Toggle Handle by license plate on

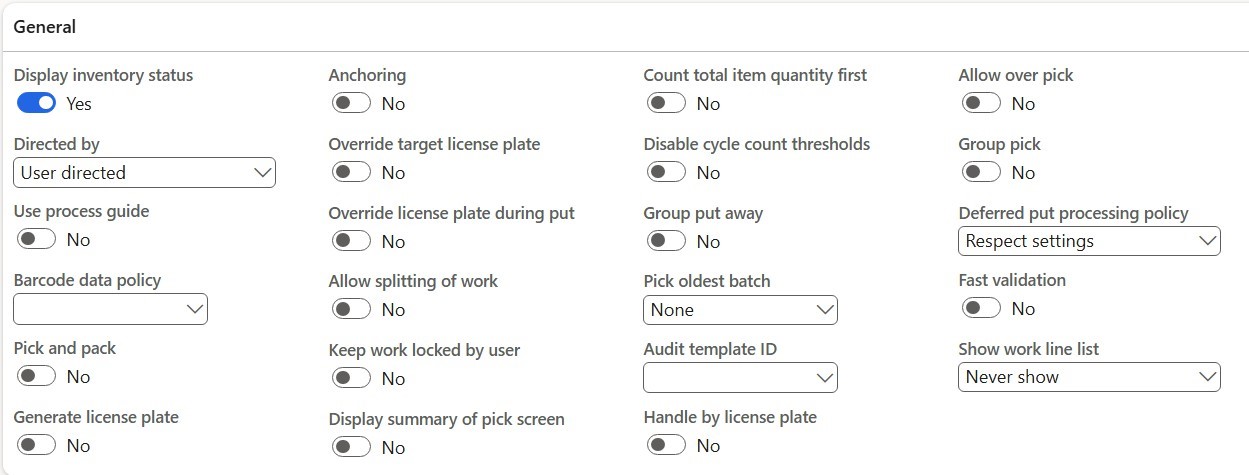[666, 445]
